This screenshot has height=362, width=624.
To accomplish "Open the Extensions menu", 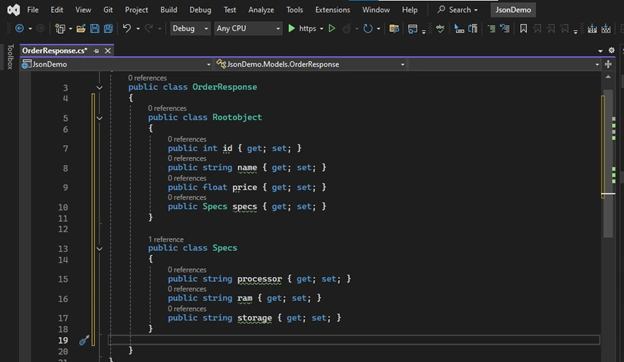I will [333, 10].
